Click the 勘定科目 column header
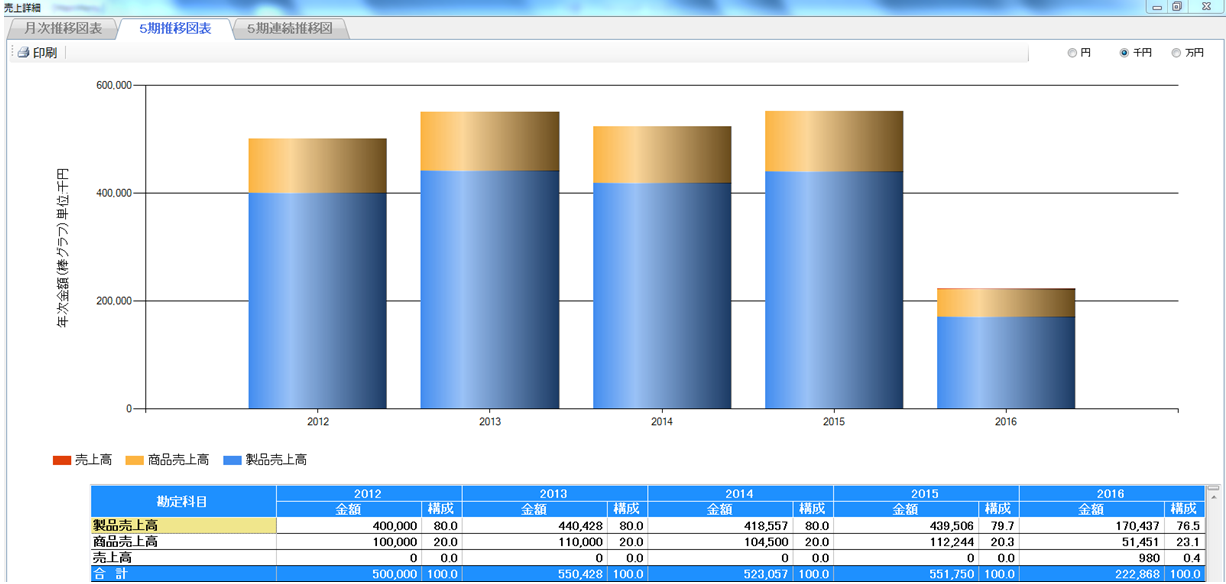This screenshot has height=584, width=1226. 183,501
